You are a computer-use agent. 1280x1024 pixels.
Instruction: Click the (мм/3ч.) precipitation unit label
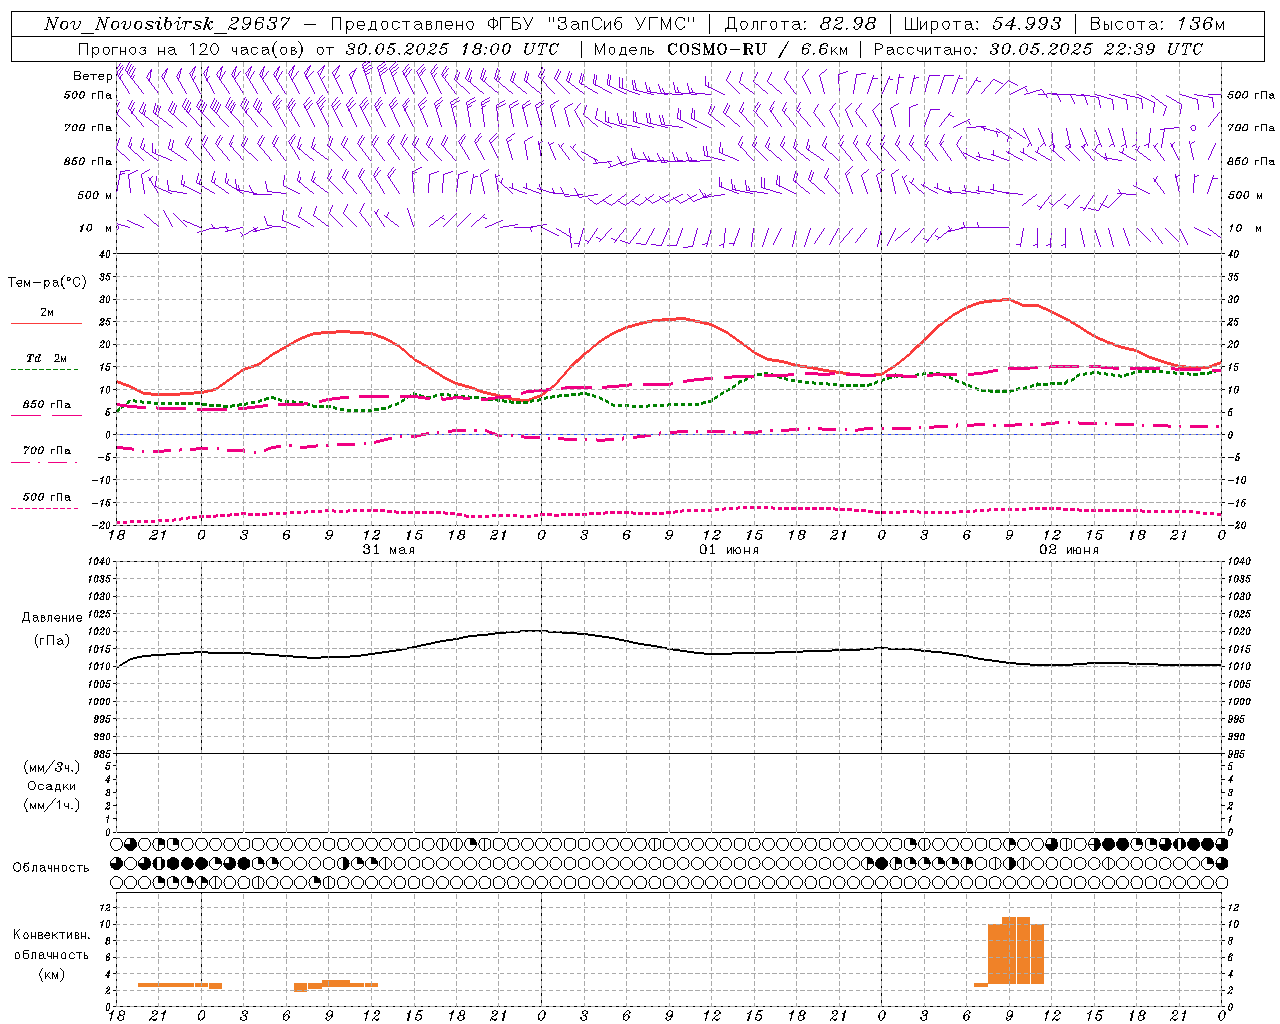52,768
